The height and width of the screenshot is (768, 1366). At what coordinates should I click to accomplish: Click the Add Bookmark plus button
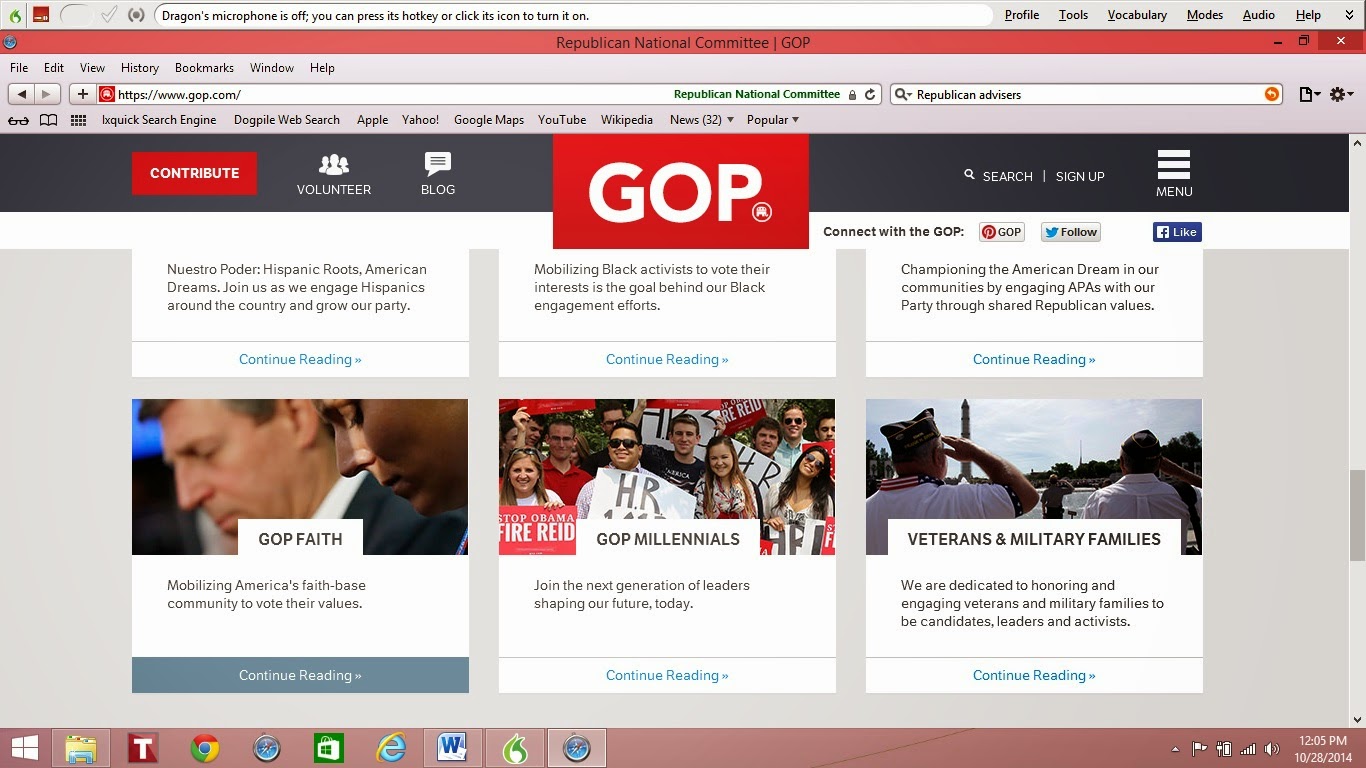(82, 94)
